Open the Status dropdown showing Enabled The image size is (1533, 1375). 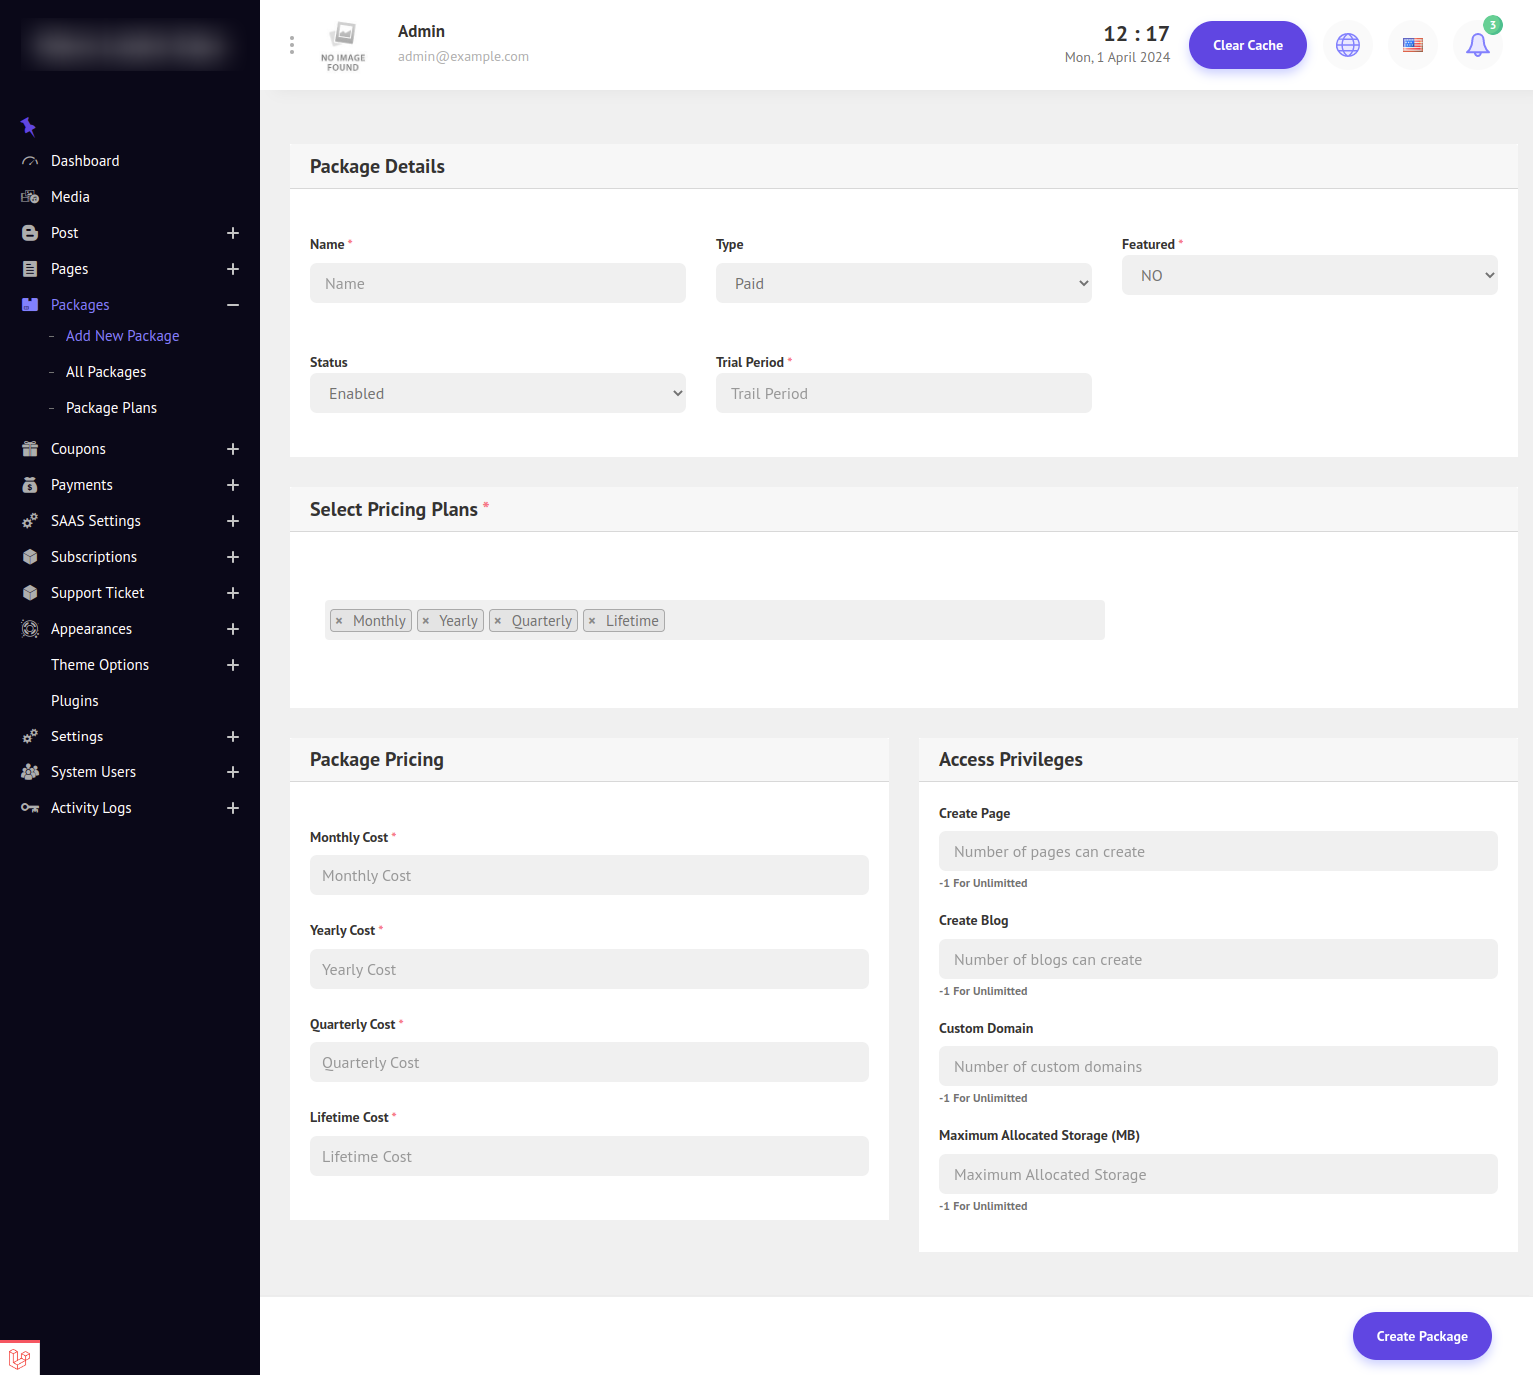pyautogui.click(x=497, y=393)
